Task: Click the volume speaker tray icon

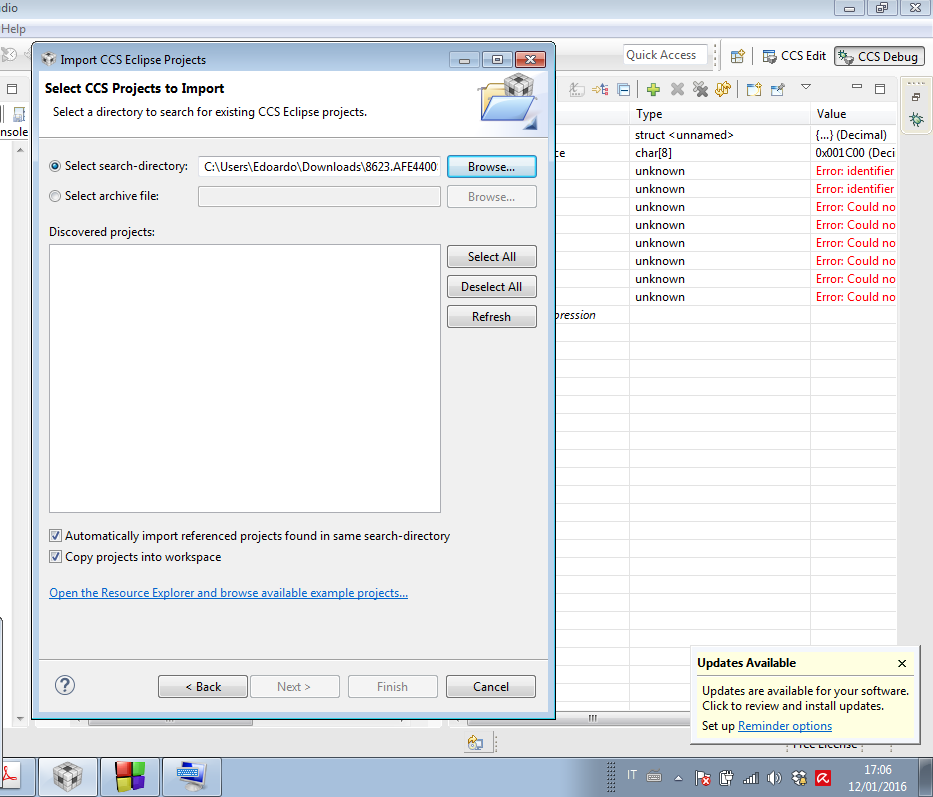Action: 774,777
